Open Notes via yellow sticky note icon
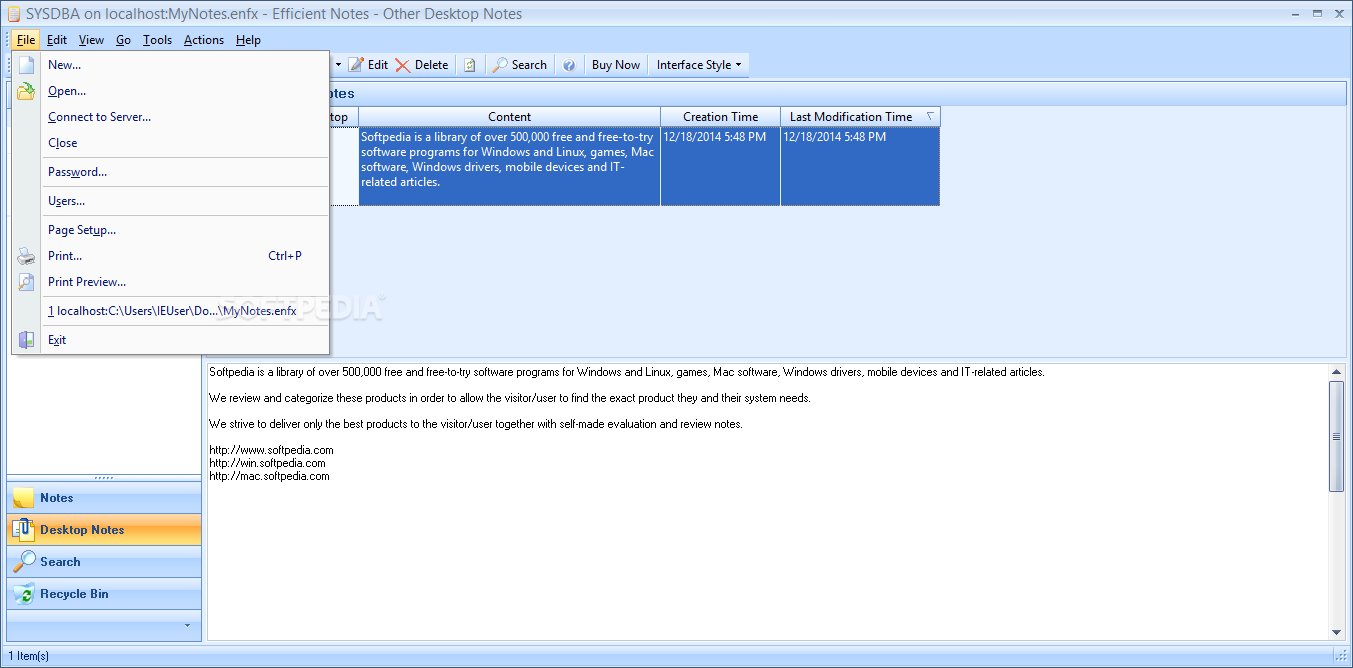1353x668 pixels. [x=23, y=498]
